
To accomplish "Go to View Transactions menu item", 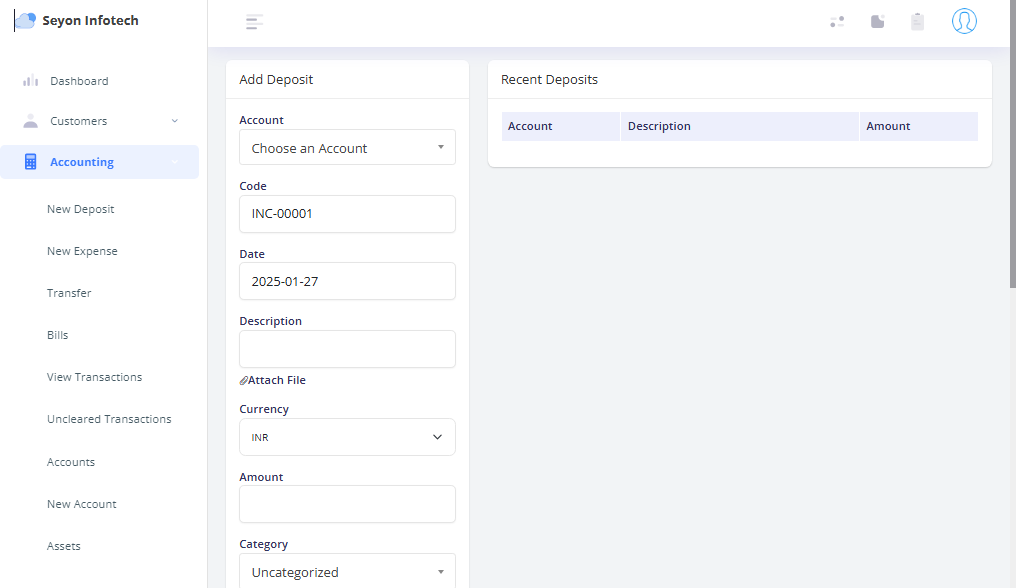I will 94,377.
